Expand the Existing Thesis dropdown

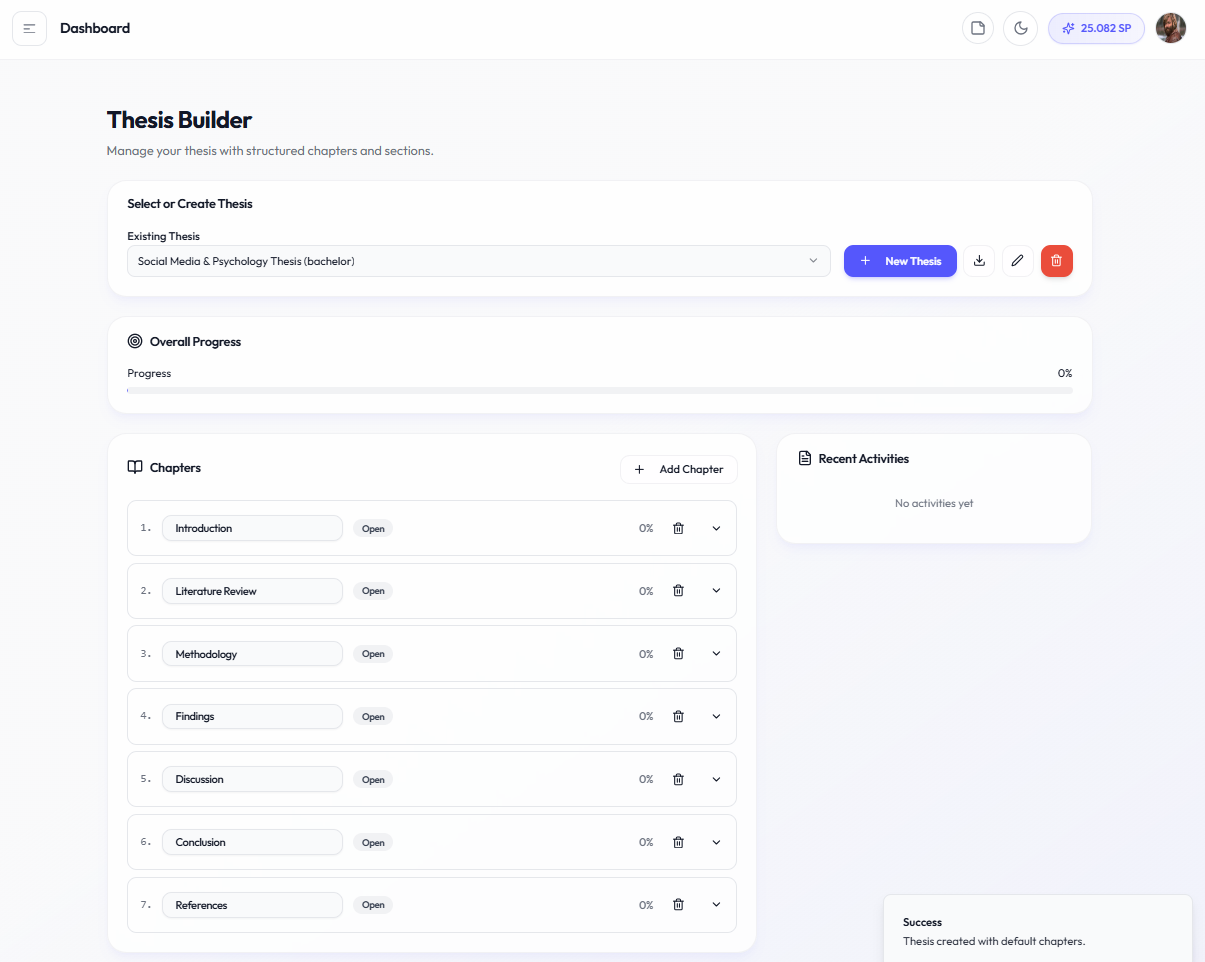[478, 261]
